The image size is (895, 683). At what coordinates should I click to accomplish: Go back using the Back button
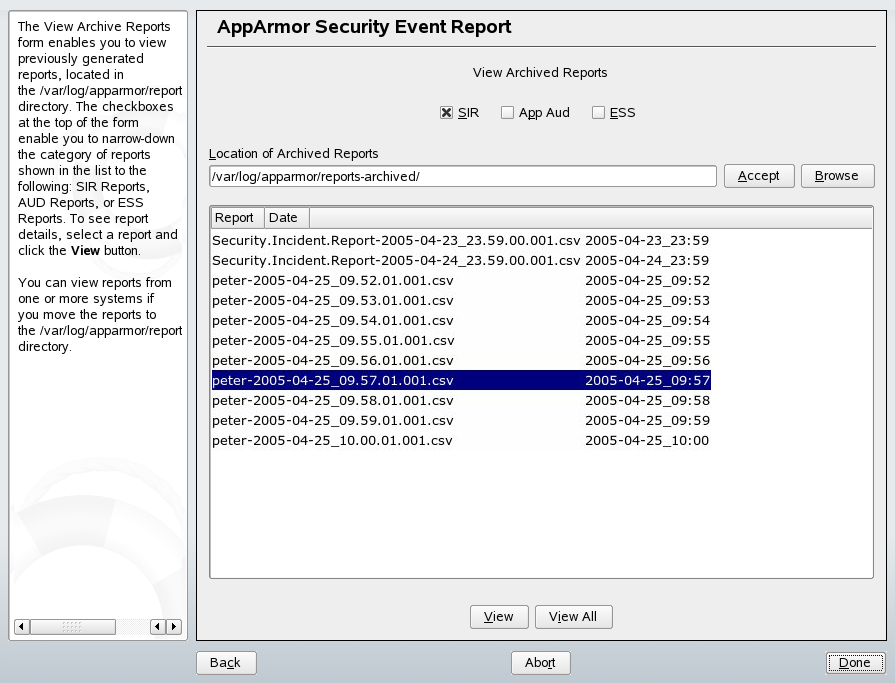click(226, 662)
